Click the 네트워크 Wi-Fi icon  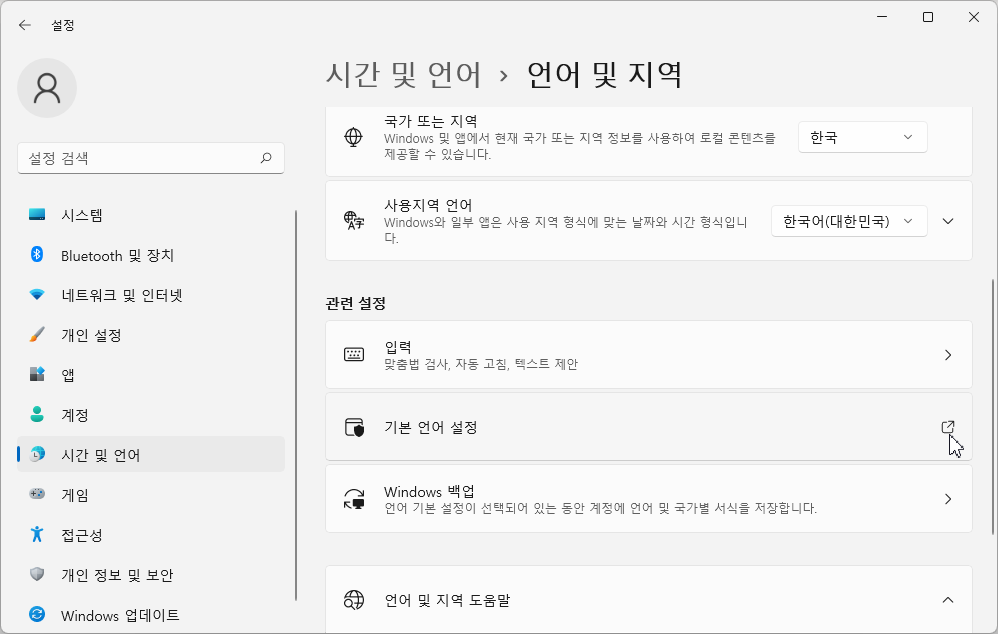point(37,295)
